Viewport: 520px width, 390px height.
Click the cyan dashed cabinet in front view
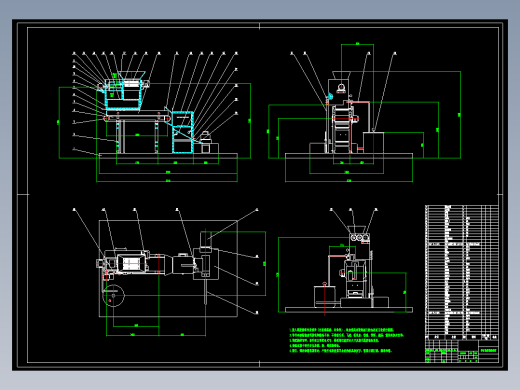(x=183, y=133)
